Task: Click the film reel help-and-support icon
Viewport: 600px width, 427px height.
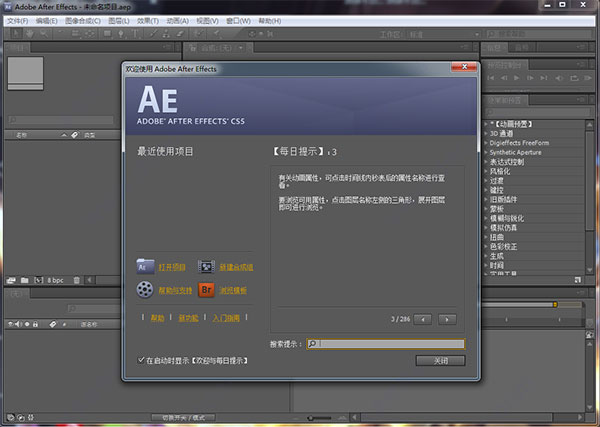Action: click(145, 290)
